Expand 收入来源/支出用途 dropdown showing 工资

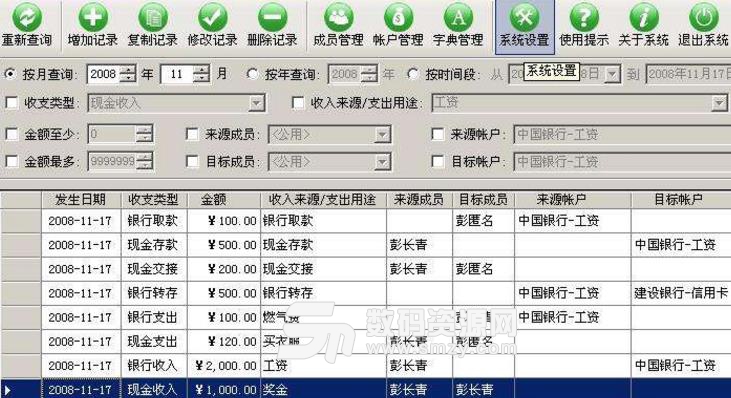click(719, 103)
